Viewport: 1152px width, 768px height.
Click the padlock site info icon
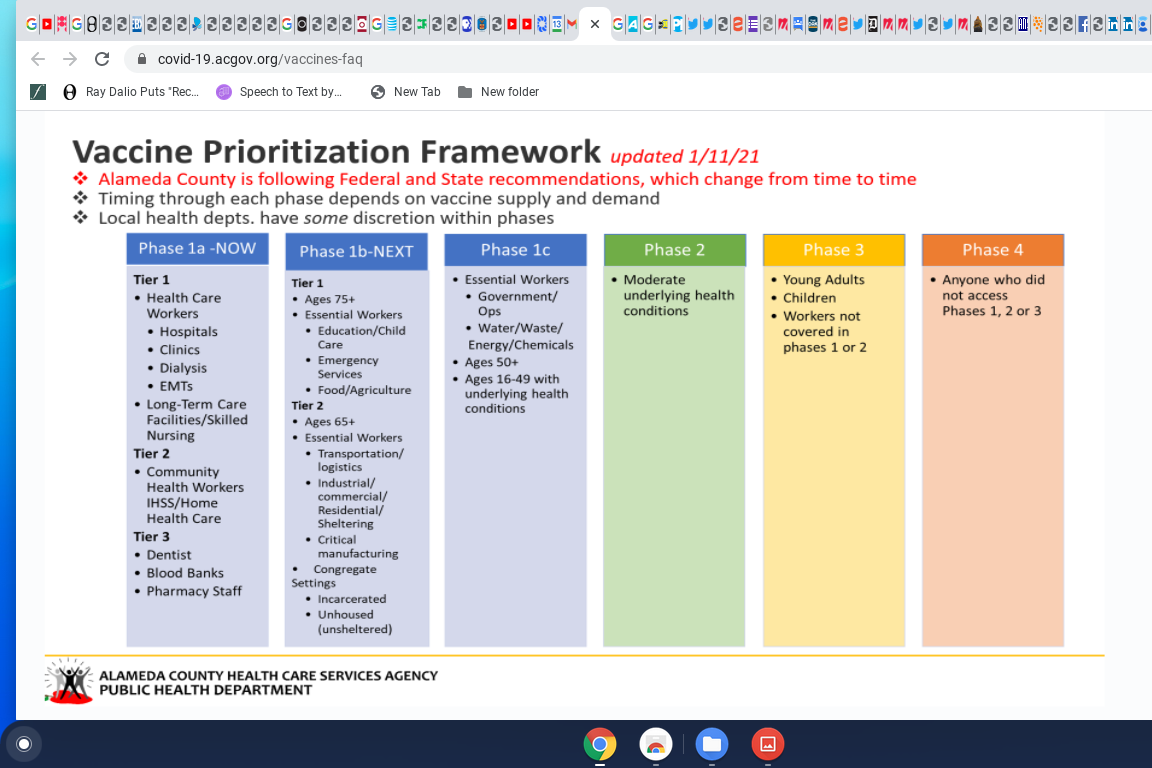click(141, 59)
